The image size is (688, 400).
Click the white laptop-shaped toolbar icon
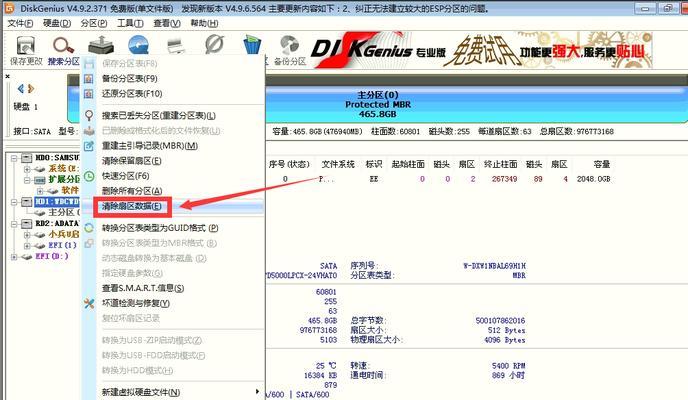pyautogui.click(x=176, y=45)
